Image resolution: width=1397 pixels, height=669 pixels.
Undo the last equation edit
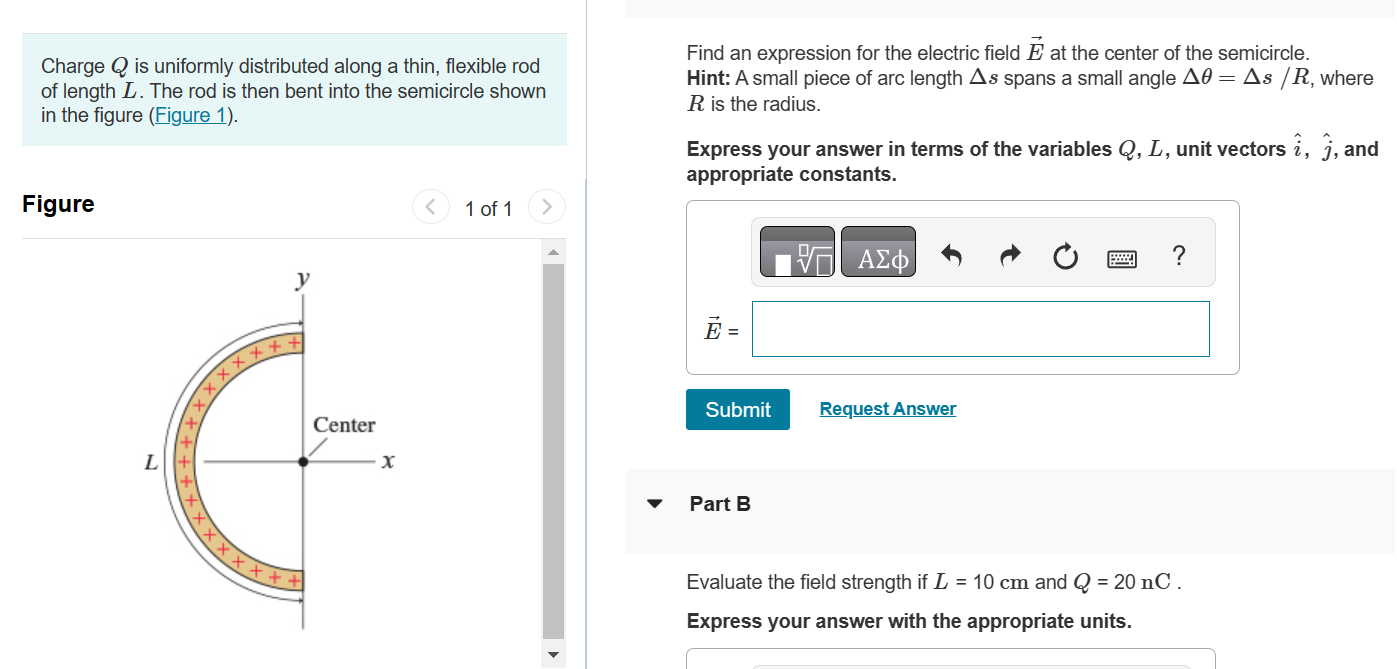pos(951,255)
